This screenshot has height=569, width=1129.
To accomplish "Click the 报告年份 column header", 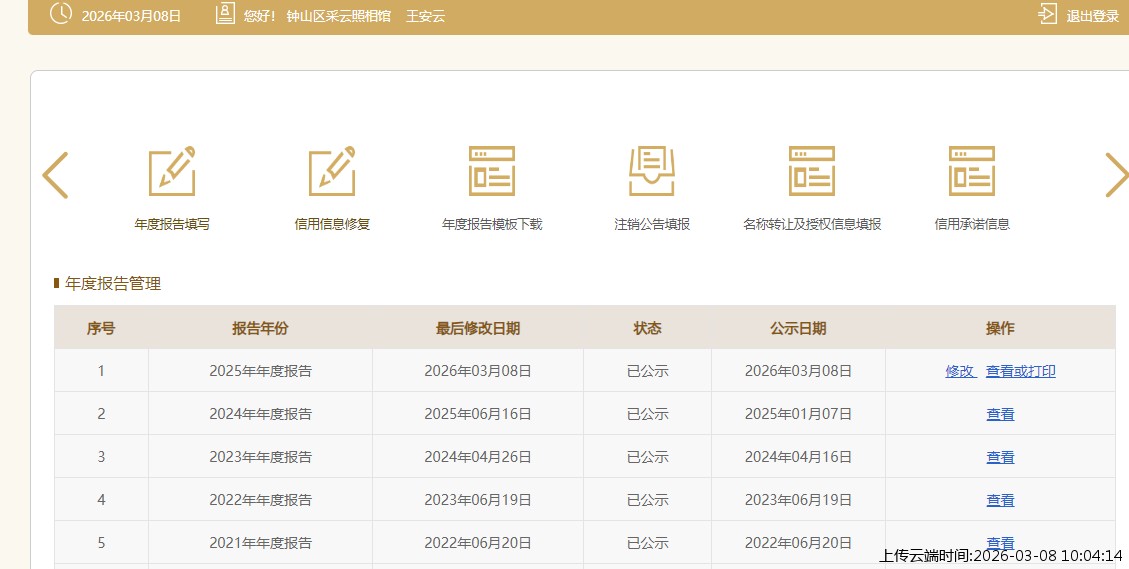I will [260, 328].
